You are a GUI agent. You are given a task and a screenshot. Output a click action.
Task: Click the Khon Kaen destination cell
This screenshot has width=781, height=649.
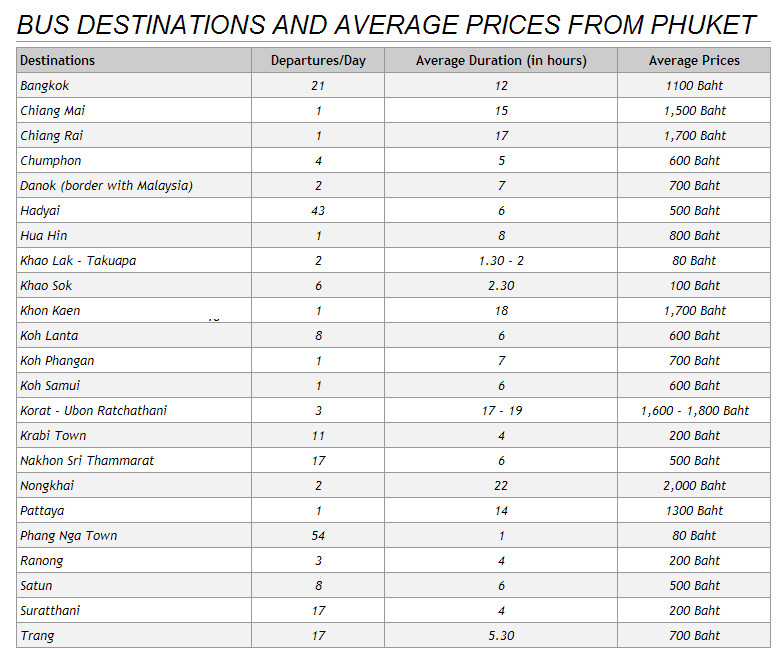[134, 310]
